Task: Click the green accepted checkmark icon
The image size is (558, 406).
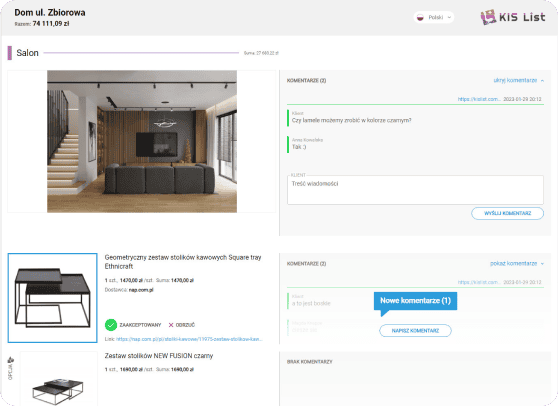Action: pyautogui.click(x=111, y=325)
